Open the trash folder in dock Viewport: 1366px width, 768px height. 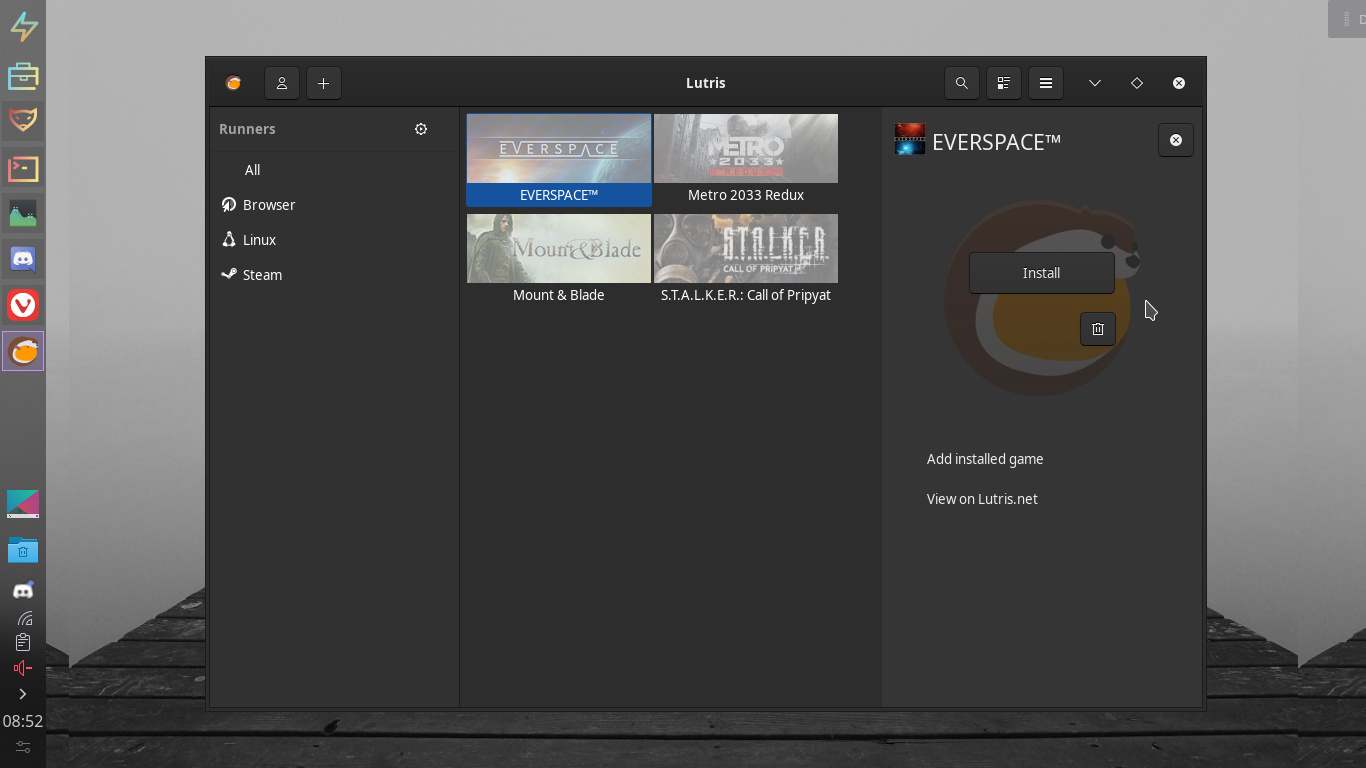click(23, 549)
